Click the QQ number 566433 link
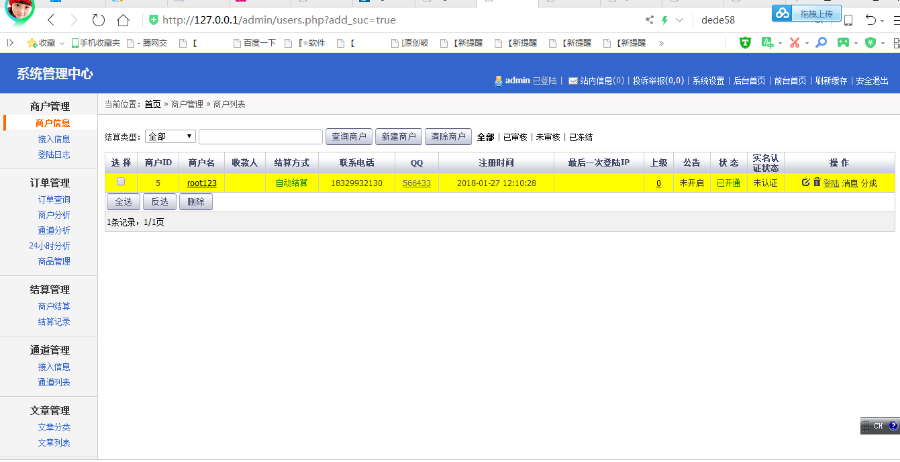The width and height of the screenshot is (900, 462). point(417,183)
